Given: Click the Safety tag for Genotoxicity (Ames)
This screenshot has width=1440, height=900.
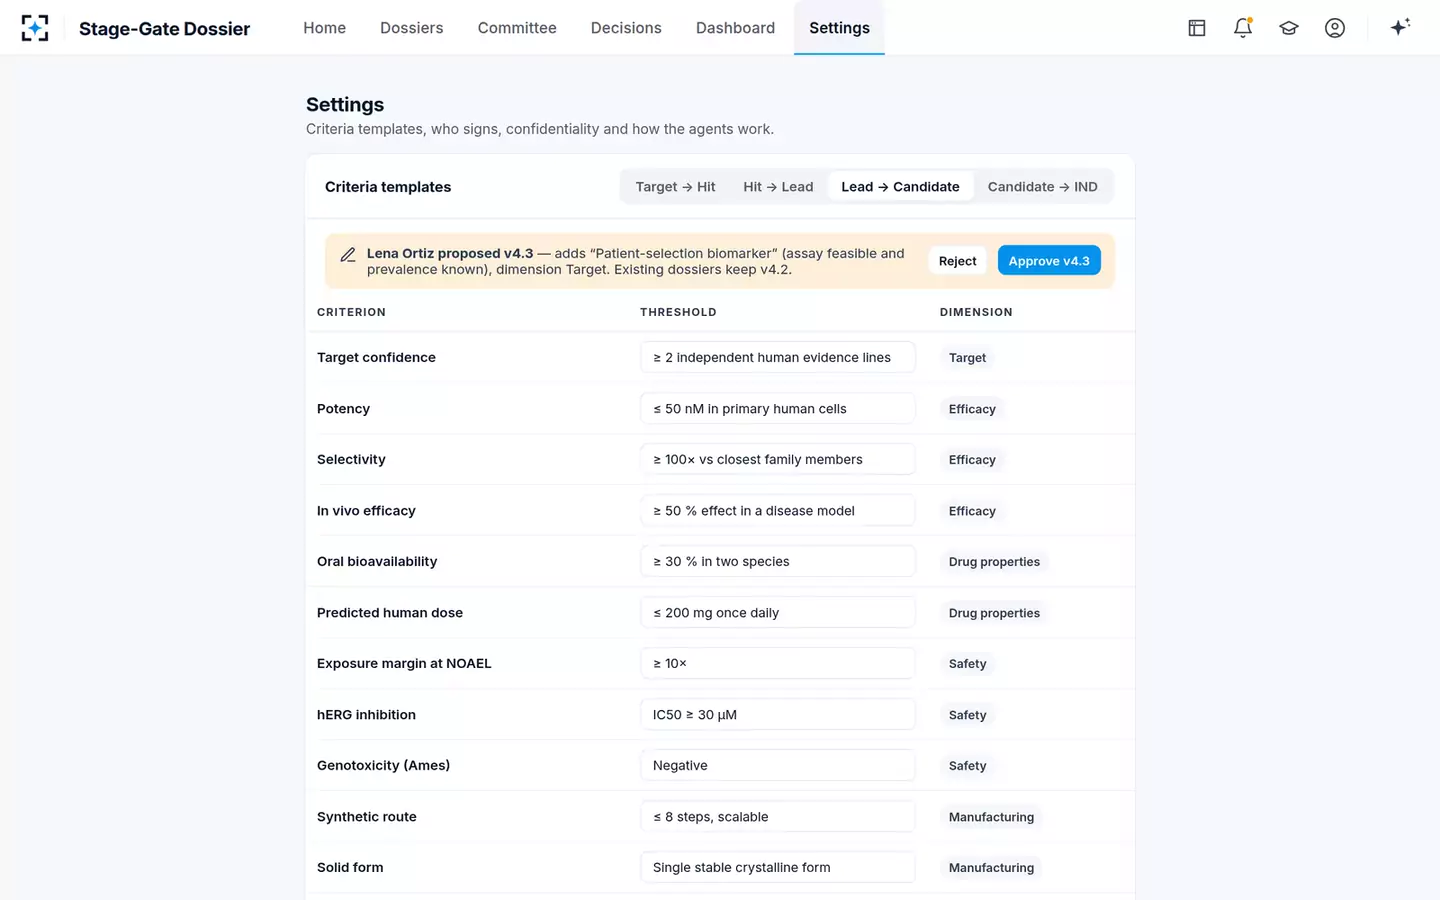Looking at the screenshot, I should pyautogui.click(x=967, y=766).
